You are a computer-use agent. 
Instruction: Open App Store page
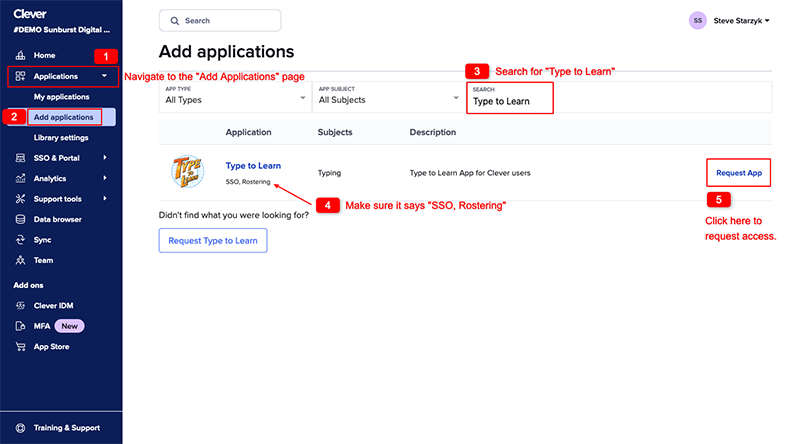point(52,346)
